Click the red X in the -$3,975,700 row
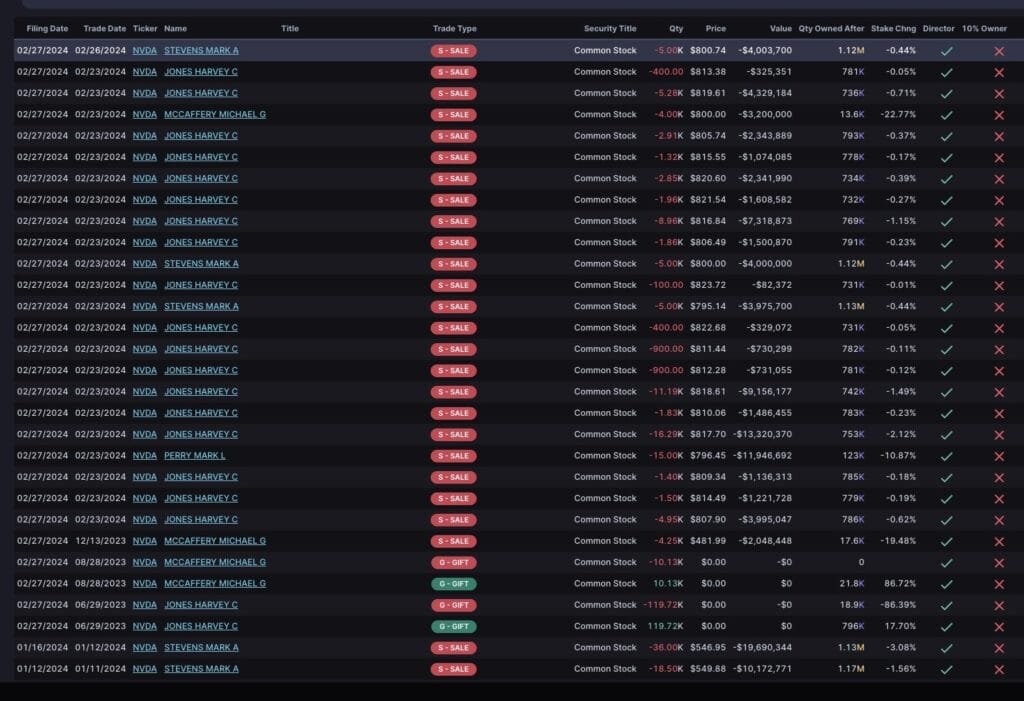Screen dimensions: 1024x701 pyautogui.click(x=999, y=307)
